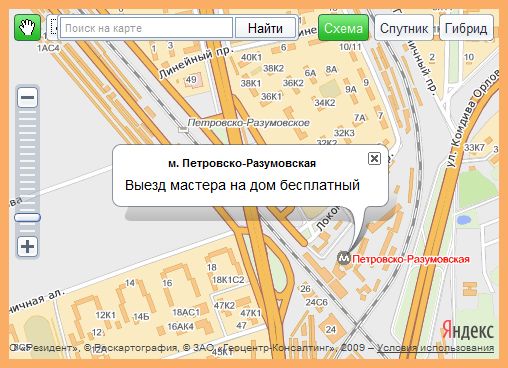Click building label 40К1

point(251,57)
